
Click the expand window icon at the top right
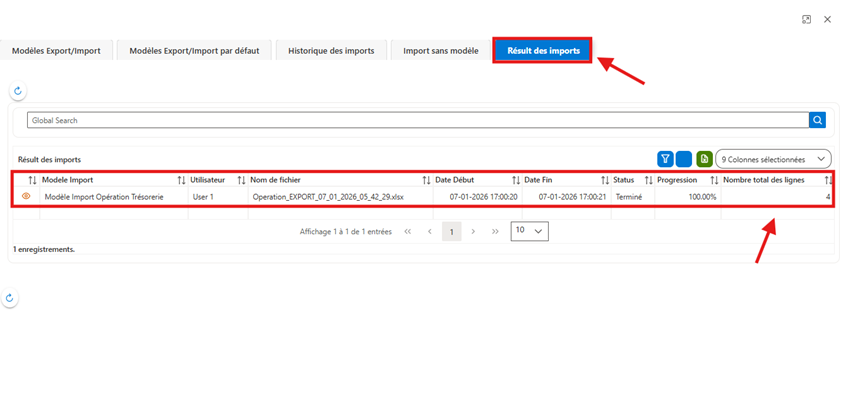click(806, 19)
